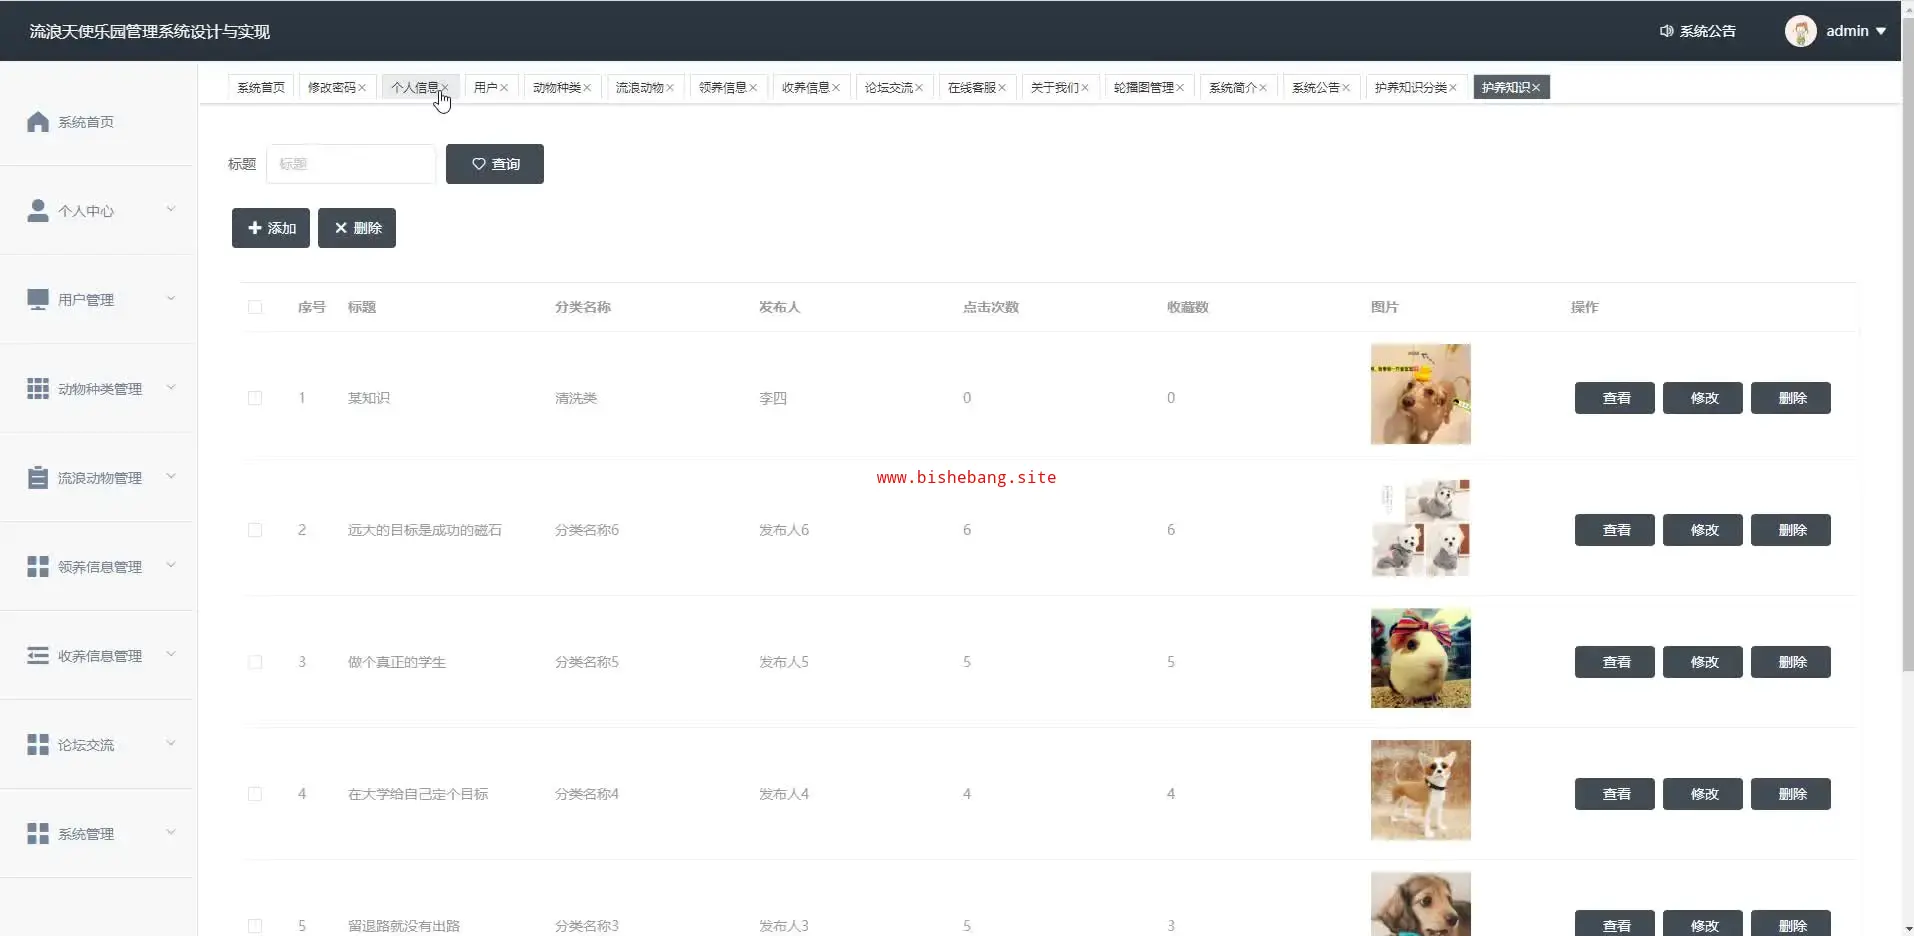Image resolution: width=1914 pixels, height=936 pixels.
Task: Click the list icon for 收养信息管理
Action: click(x=38, y=655)
